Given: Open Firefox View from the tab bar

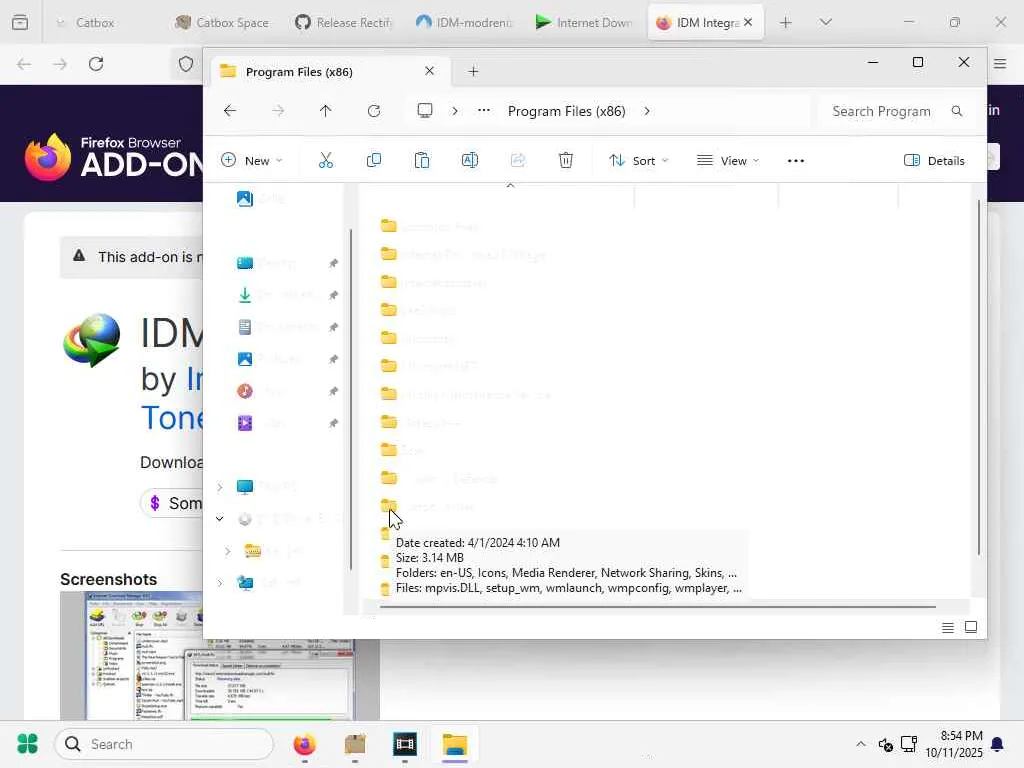Looking at the screenshot, I should click(x=20, y=22).
